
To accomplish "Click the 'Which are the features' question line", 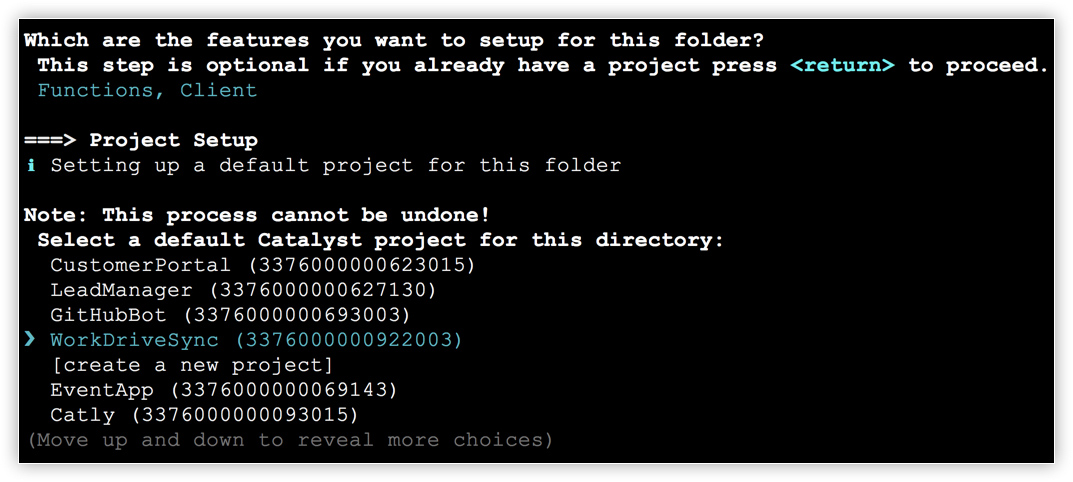I will click(x=394, y=40).
